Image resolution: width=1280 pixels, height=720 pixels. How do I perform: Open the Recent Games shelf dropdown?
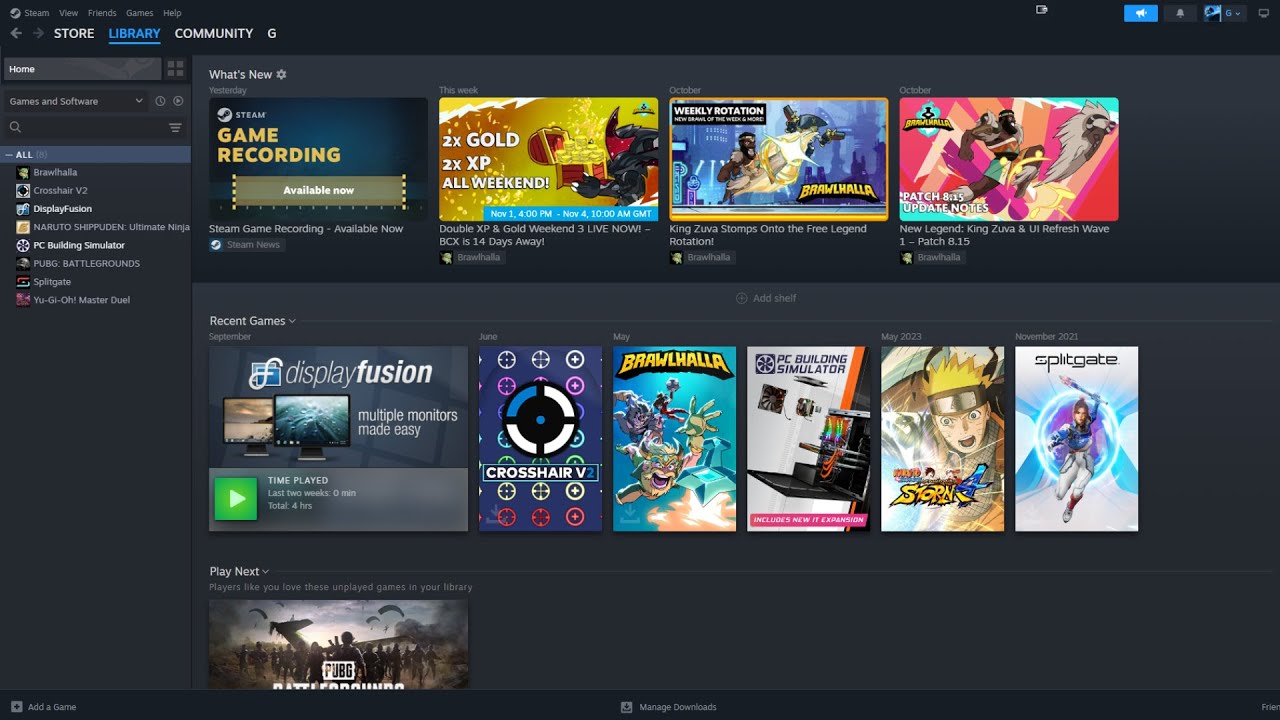[x=292, y=321]
